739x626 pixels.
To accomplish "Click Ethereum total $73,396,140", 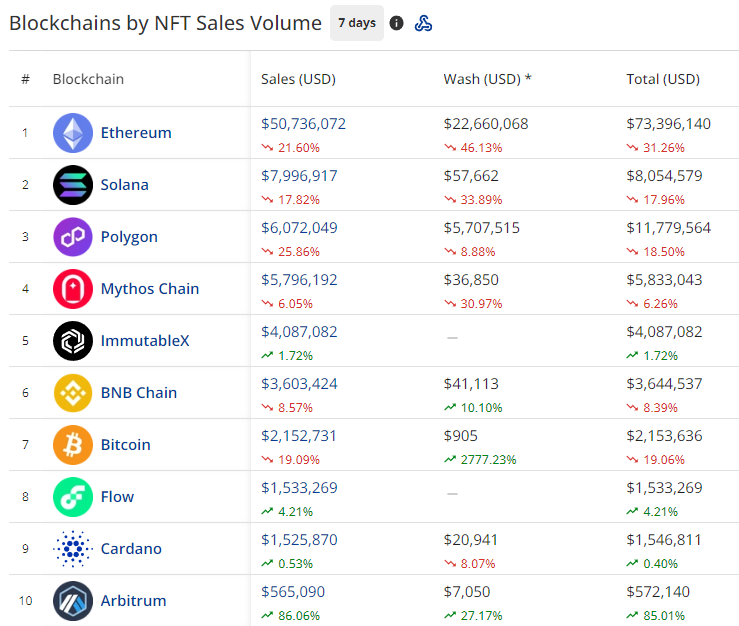I will (668, 124).
